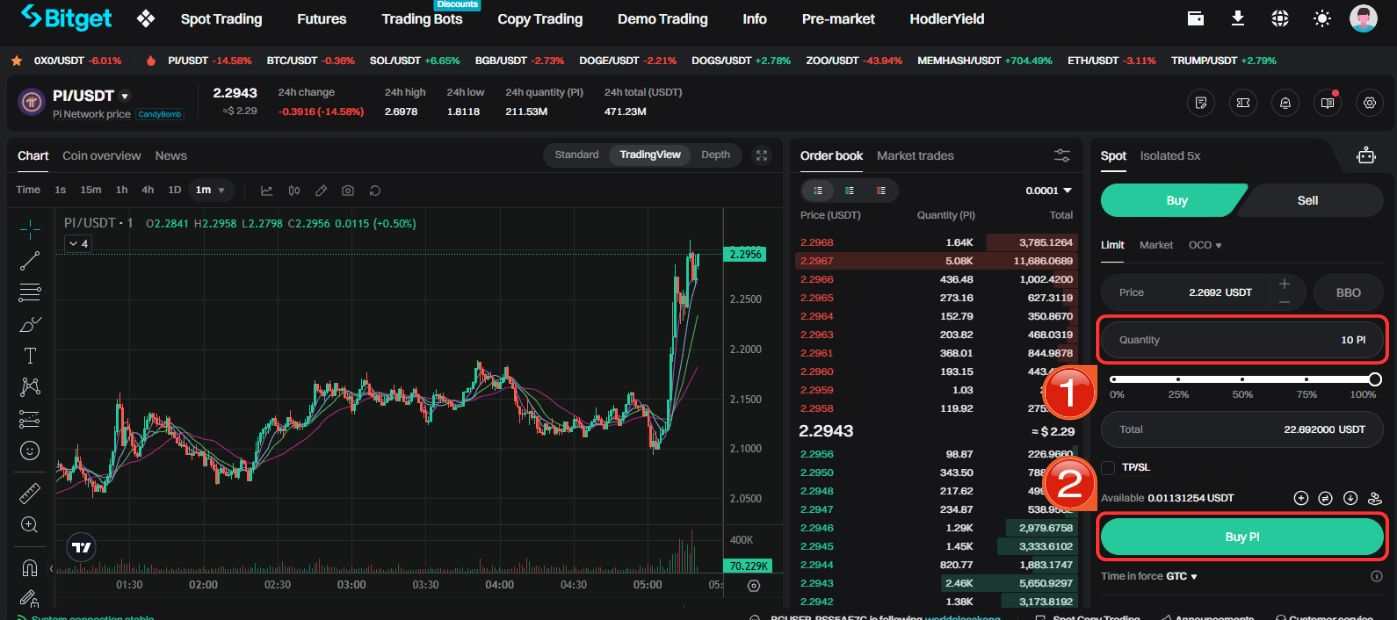Collapse the indicator legend with 4 chevron
Screen dimensions: 1397x620
tap(77, 243)
